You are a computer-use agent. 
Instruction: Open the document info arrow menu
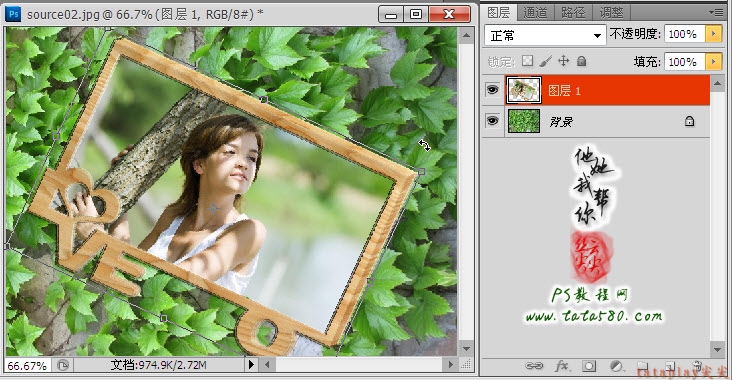[252, 365]
